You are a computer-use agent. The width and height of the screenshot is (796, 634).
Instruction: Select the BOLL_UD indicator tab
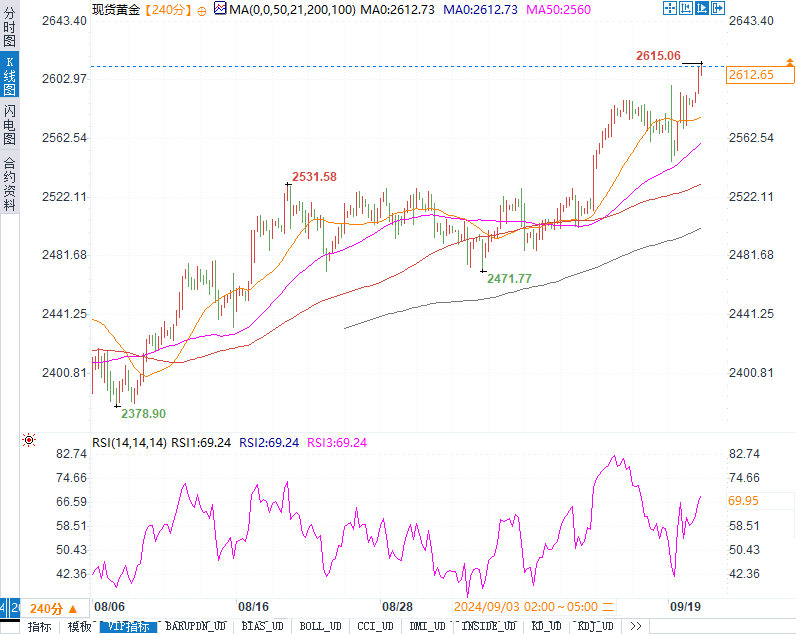[320, 626]
